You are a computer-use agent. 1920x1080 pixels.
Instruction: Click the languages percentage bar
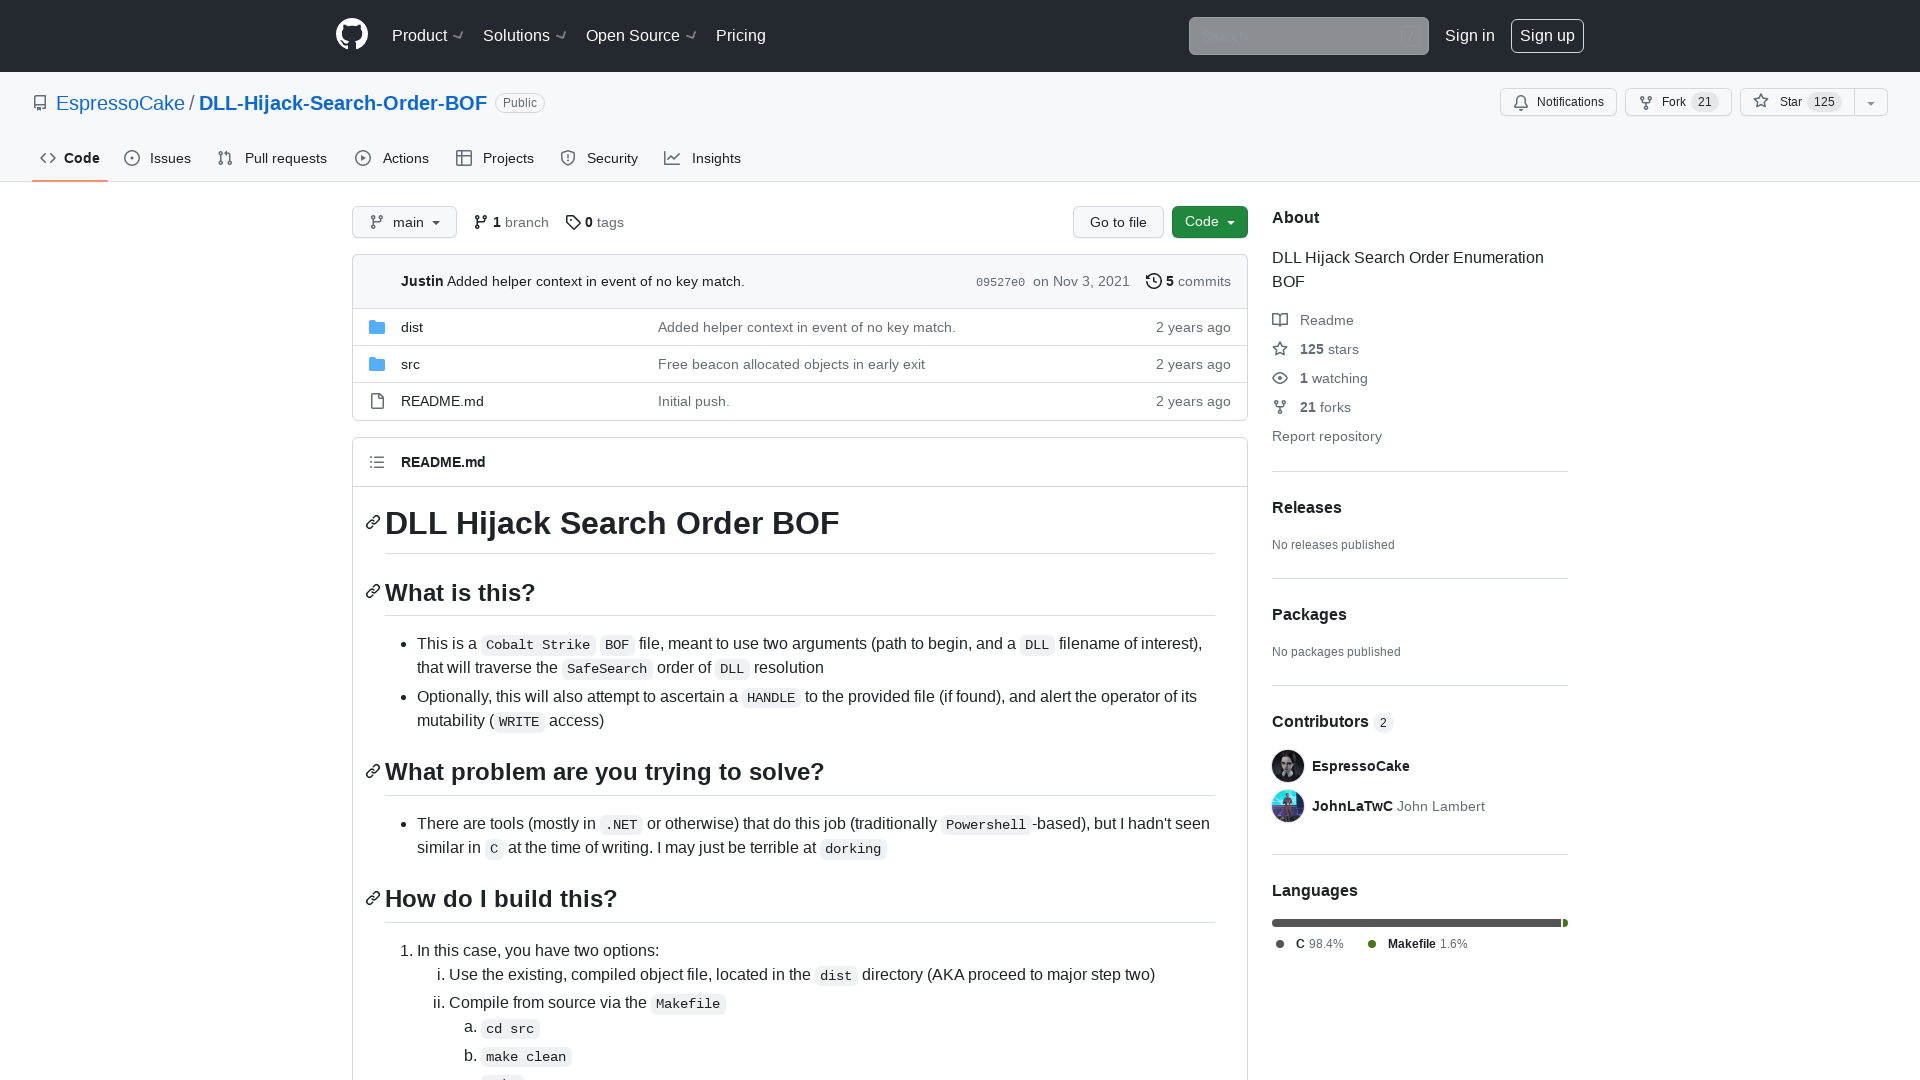click(1420, 923)
